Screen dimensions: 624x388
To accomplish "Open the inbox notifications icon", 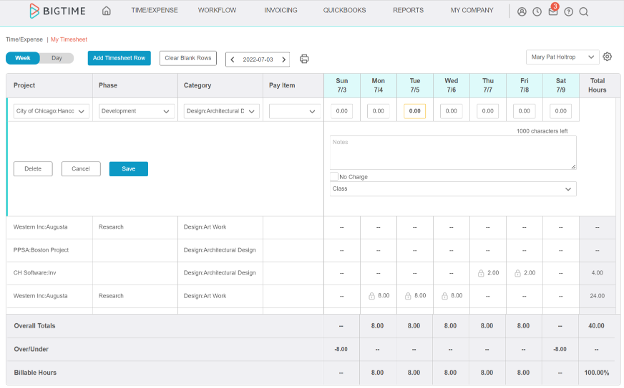I will (553, 11).
